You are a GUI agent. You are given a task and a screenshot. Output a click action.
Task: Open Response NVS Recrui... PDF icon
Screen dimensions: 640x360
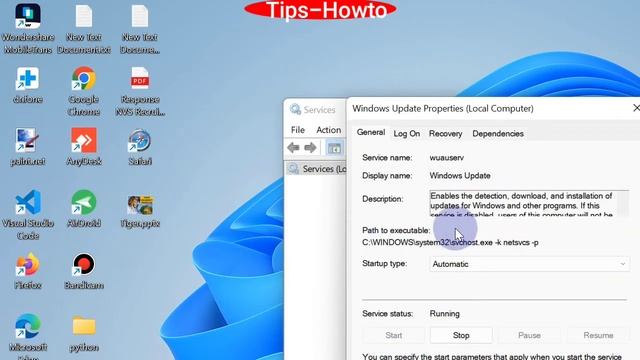(140, 91)
